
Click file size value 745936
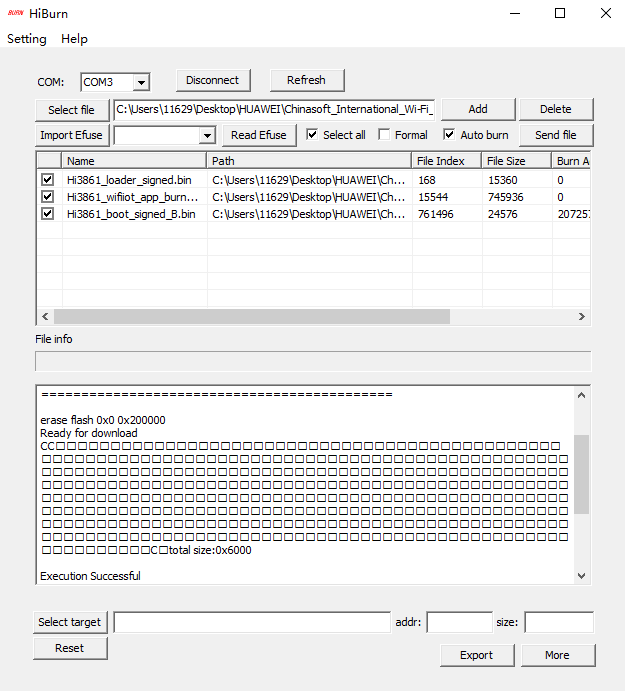click(x=506, y=197)
